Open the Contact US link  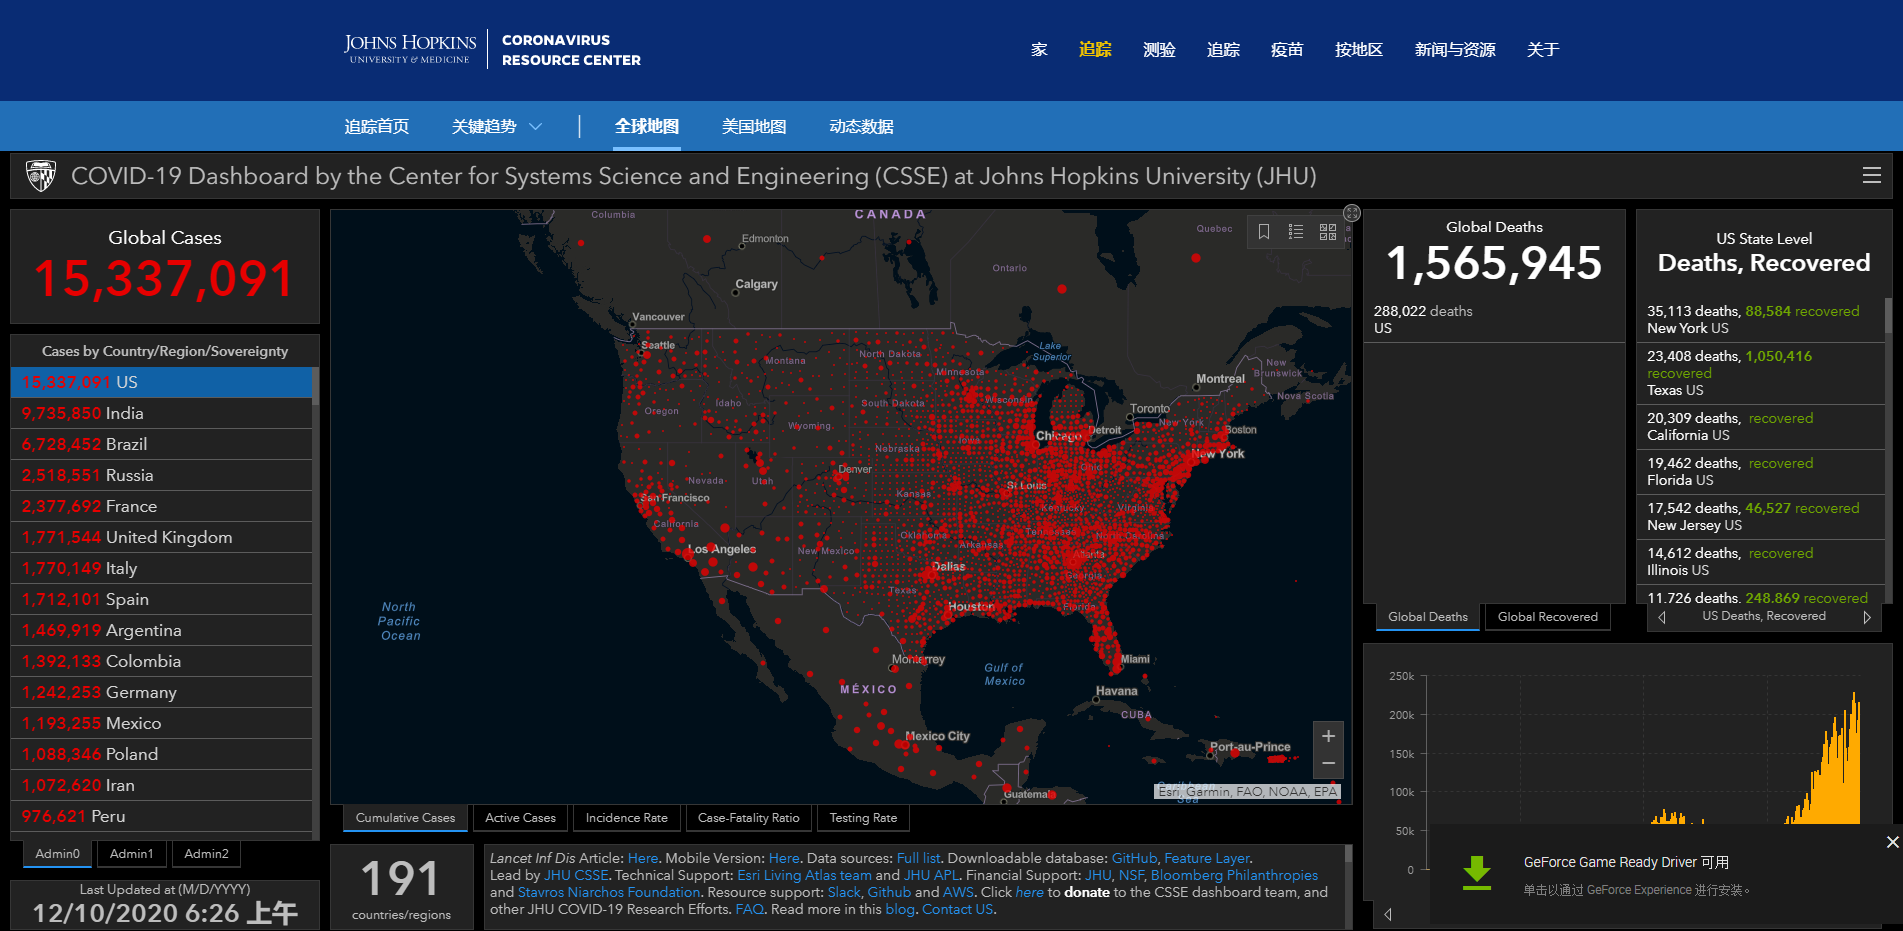958,909
